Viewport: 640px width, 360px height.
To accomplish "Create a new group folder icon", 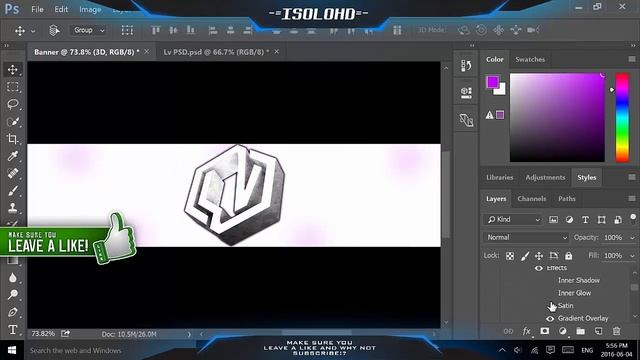I will (x=580, y=331).
